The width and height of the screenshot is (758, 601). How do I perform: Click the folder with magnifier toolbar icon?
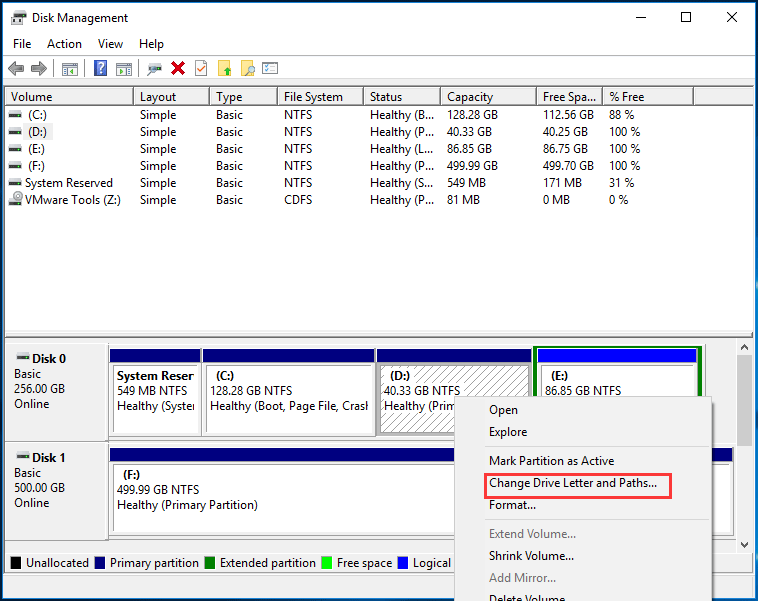[x=247, y=68]
